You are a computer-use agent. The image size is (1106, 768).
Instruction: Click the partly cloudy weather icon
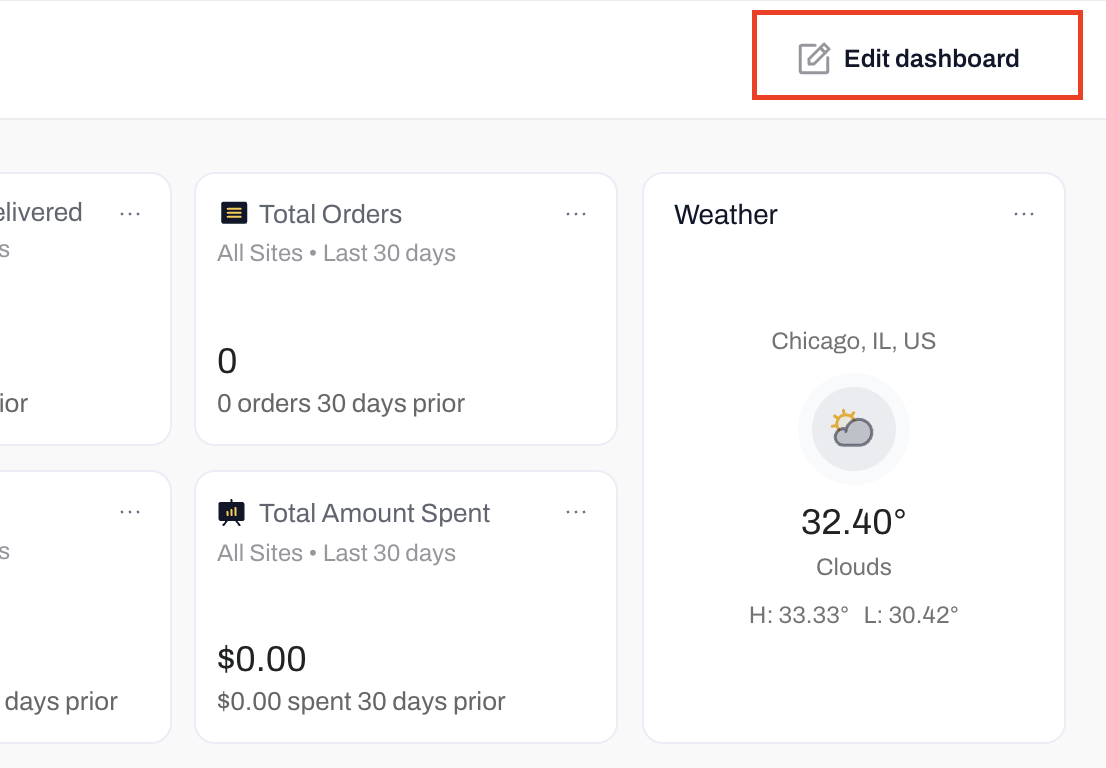pos(853,430)
